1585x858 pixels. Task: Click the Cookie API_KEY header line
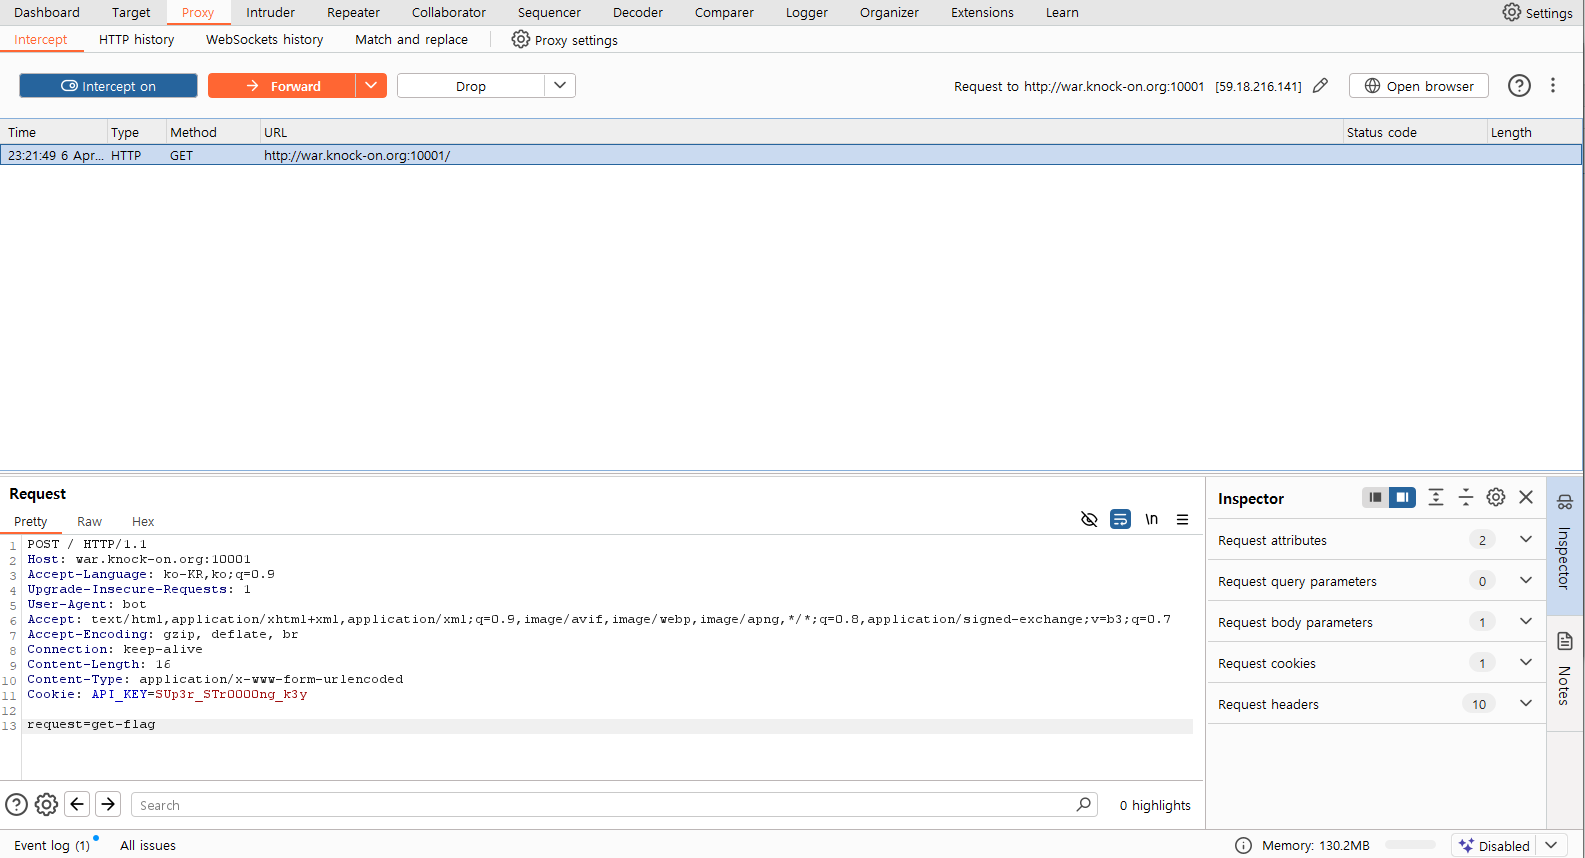167,694
